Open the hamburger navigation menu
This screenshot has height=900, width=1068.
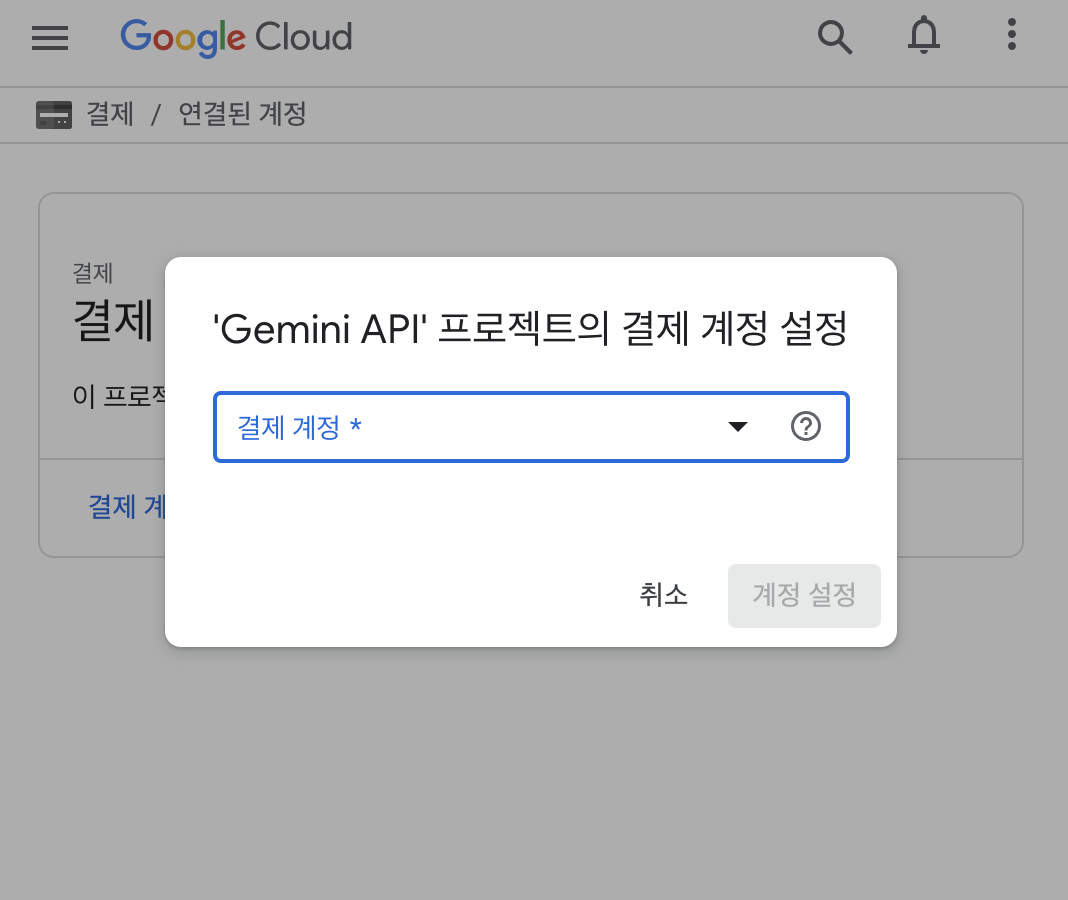coord(50,37)
